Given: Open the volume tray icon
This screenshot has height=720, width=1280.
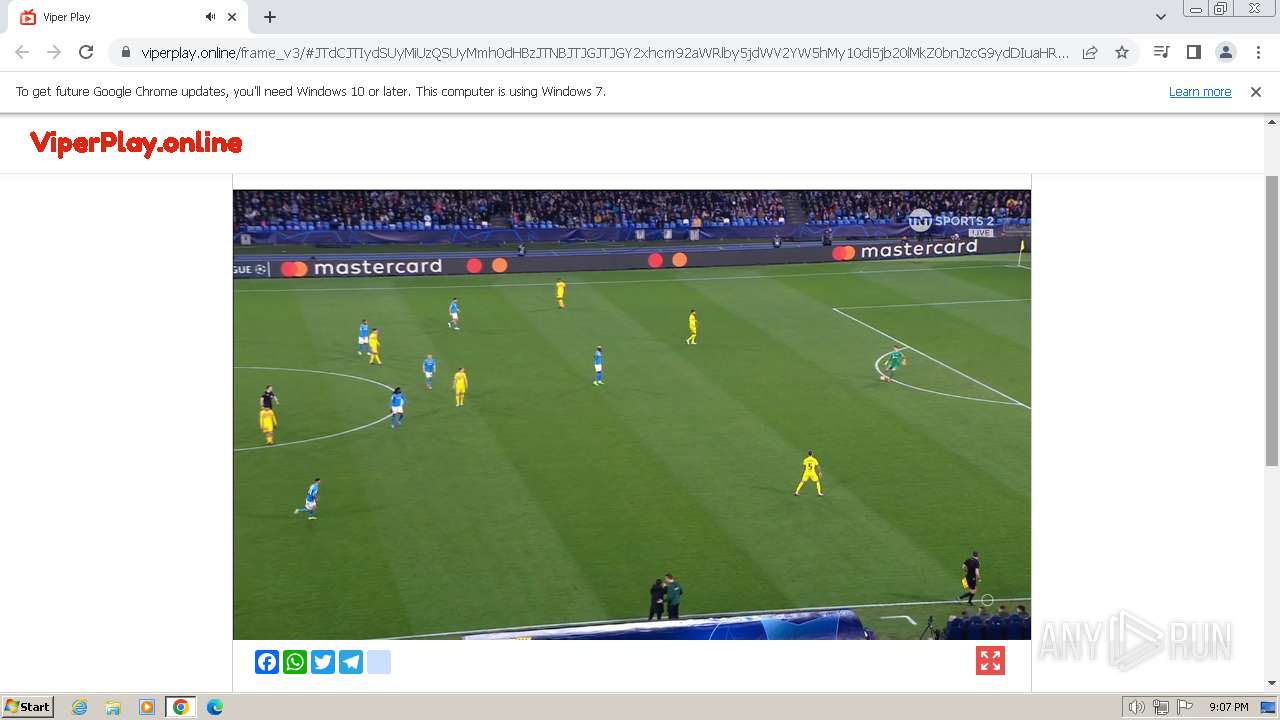Looking at the screenshot, I should [1137, 707].
